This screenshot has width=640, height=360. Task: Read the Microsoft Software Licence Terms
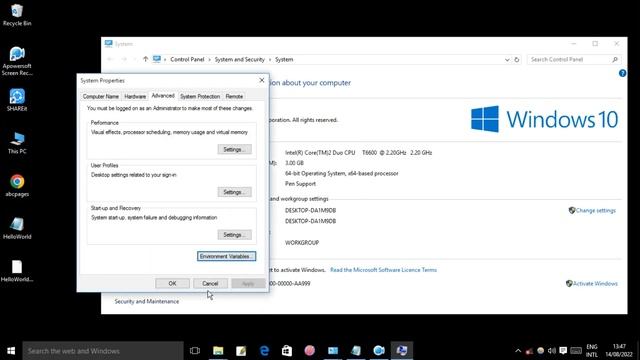point(383,270)
